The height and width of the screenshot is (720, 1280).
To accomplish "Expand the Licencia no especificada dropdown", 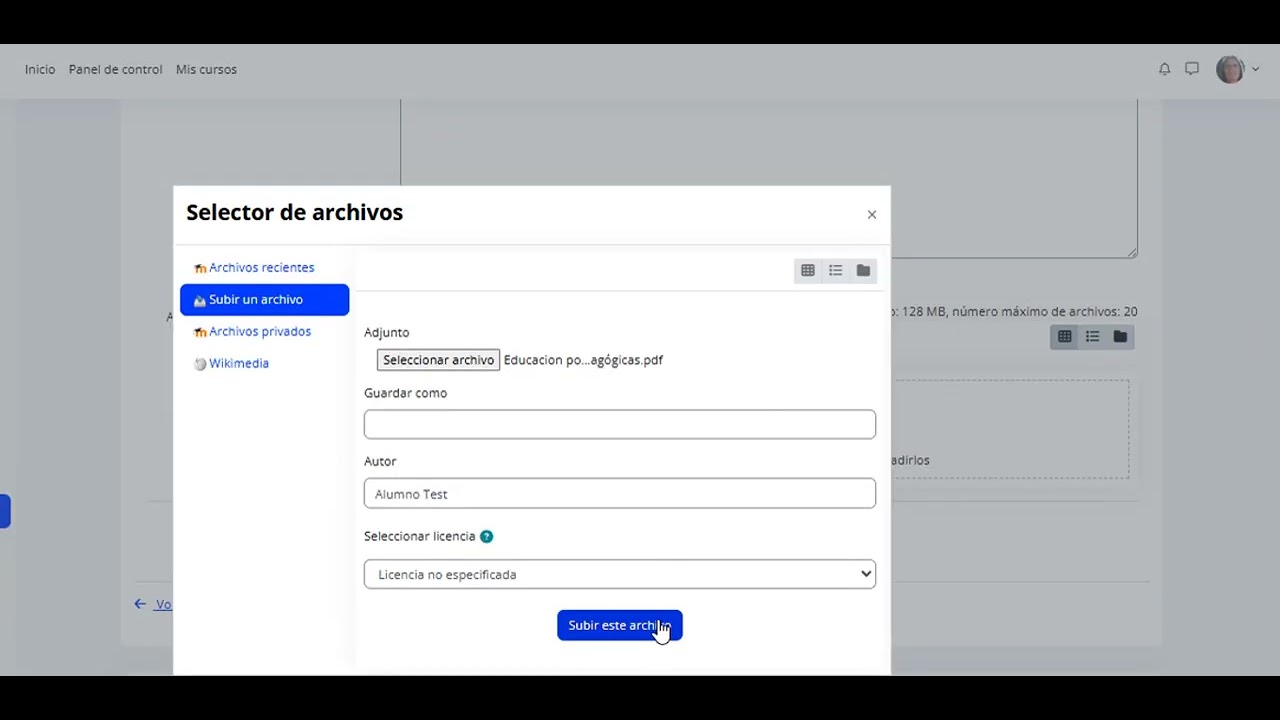I will pos(620,575).
